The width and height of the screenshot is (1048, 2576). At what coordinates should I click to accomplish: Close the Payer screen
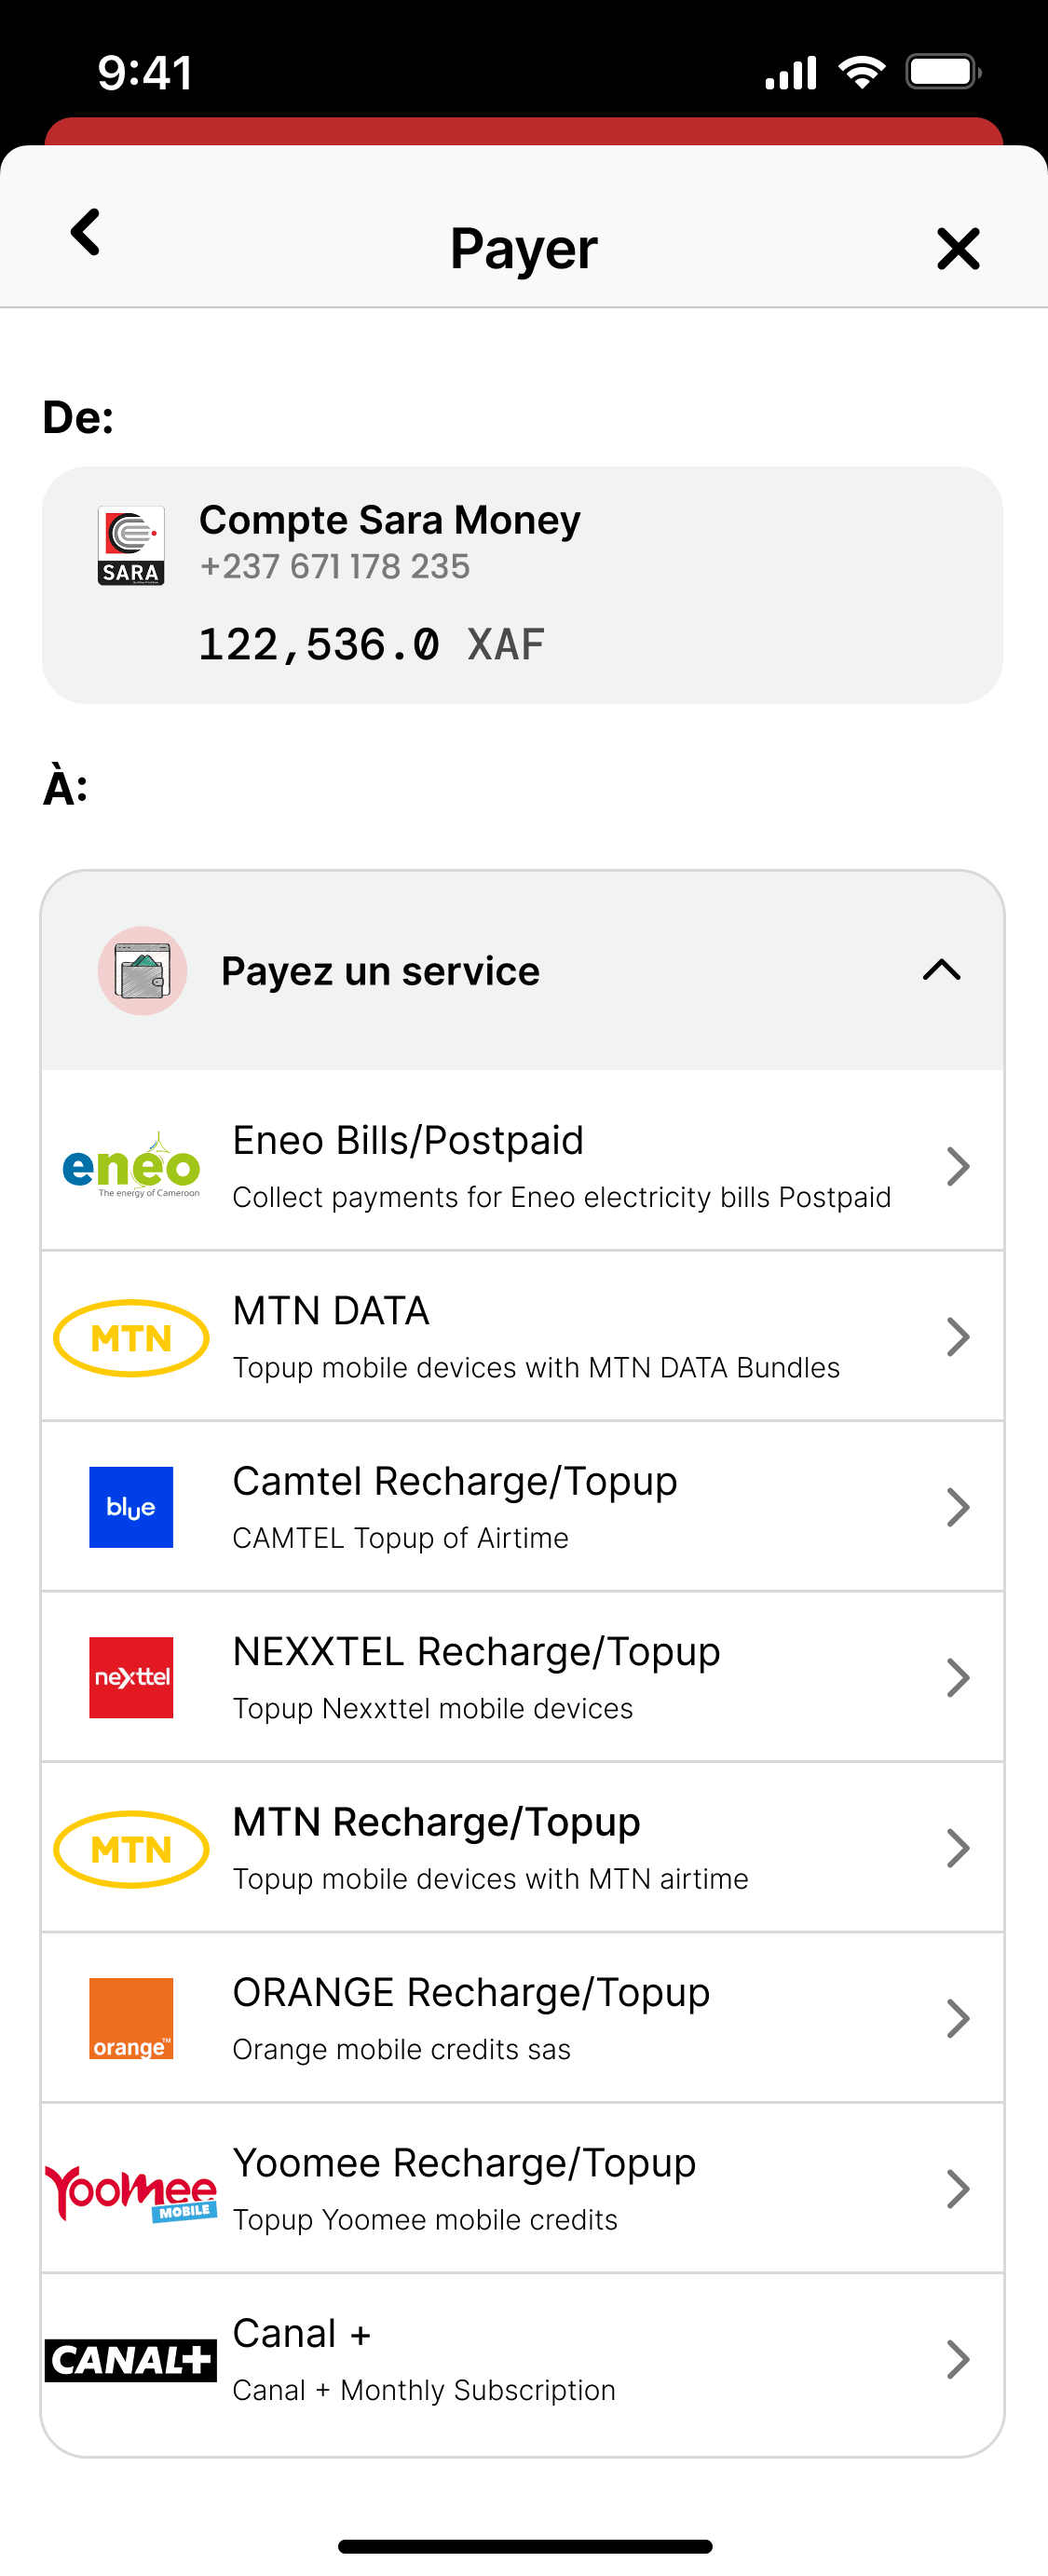tap(957, 248)
